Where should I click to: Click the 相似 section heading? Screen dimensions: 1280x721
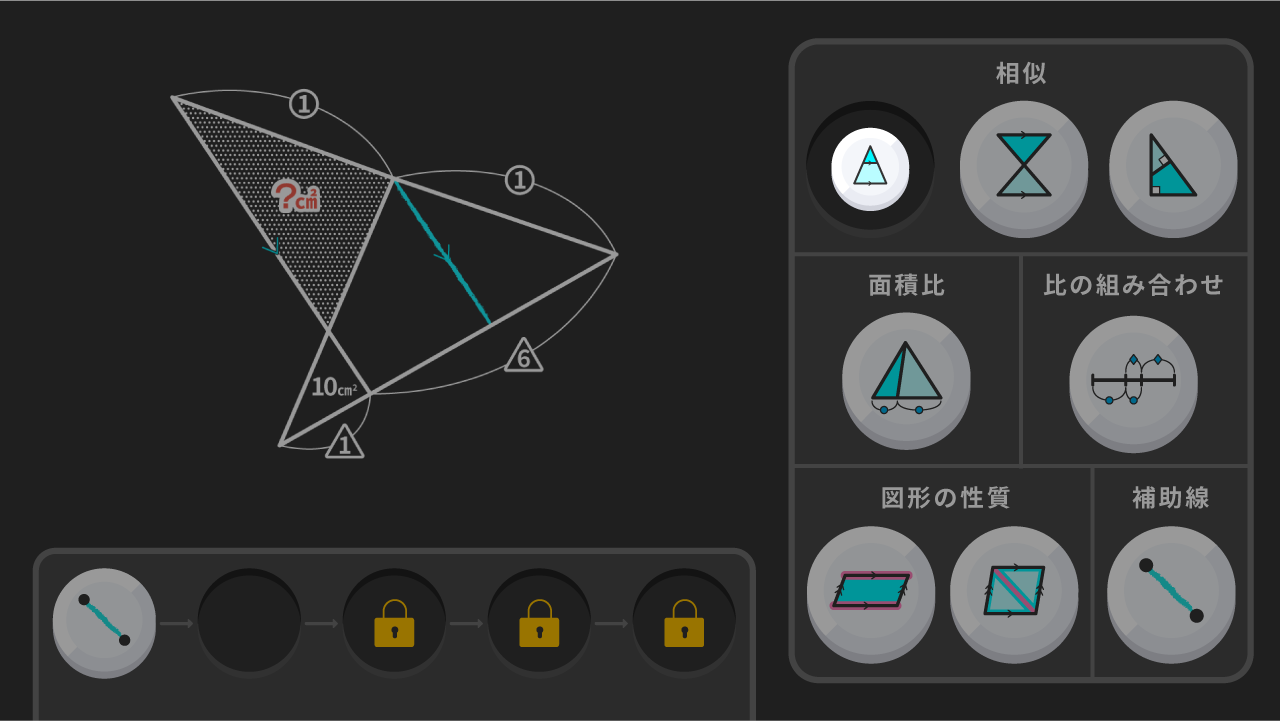pos(1021,73)
